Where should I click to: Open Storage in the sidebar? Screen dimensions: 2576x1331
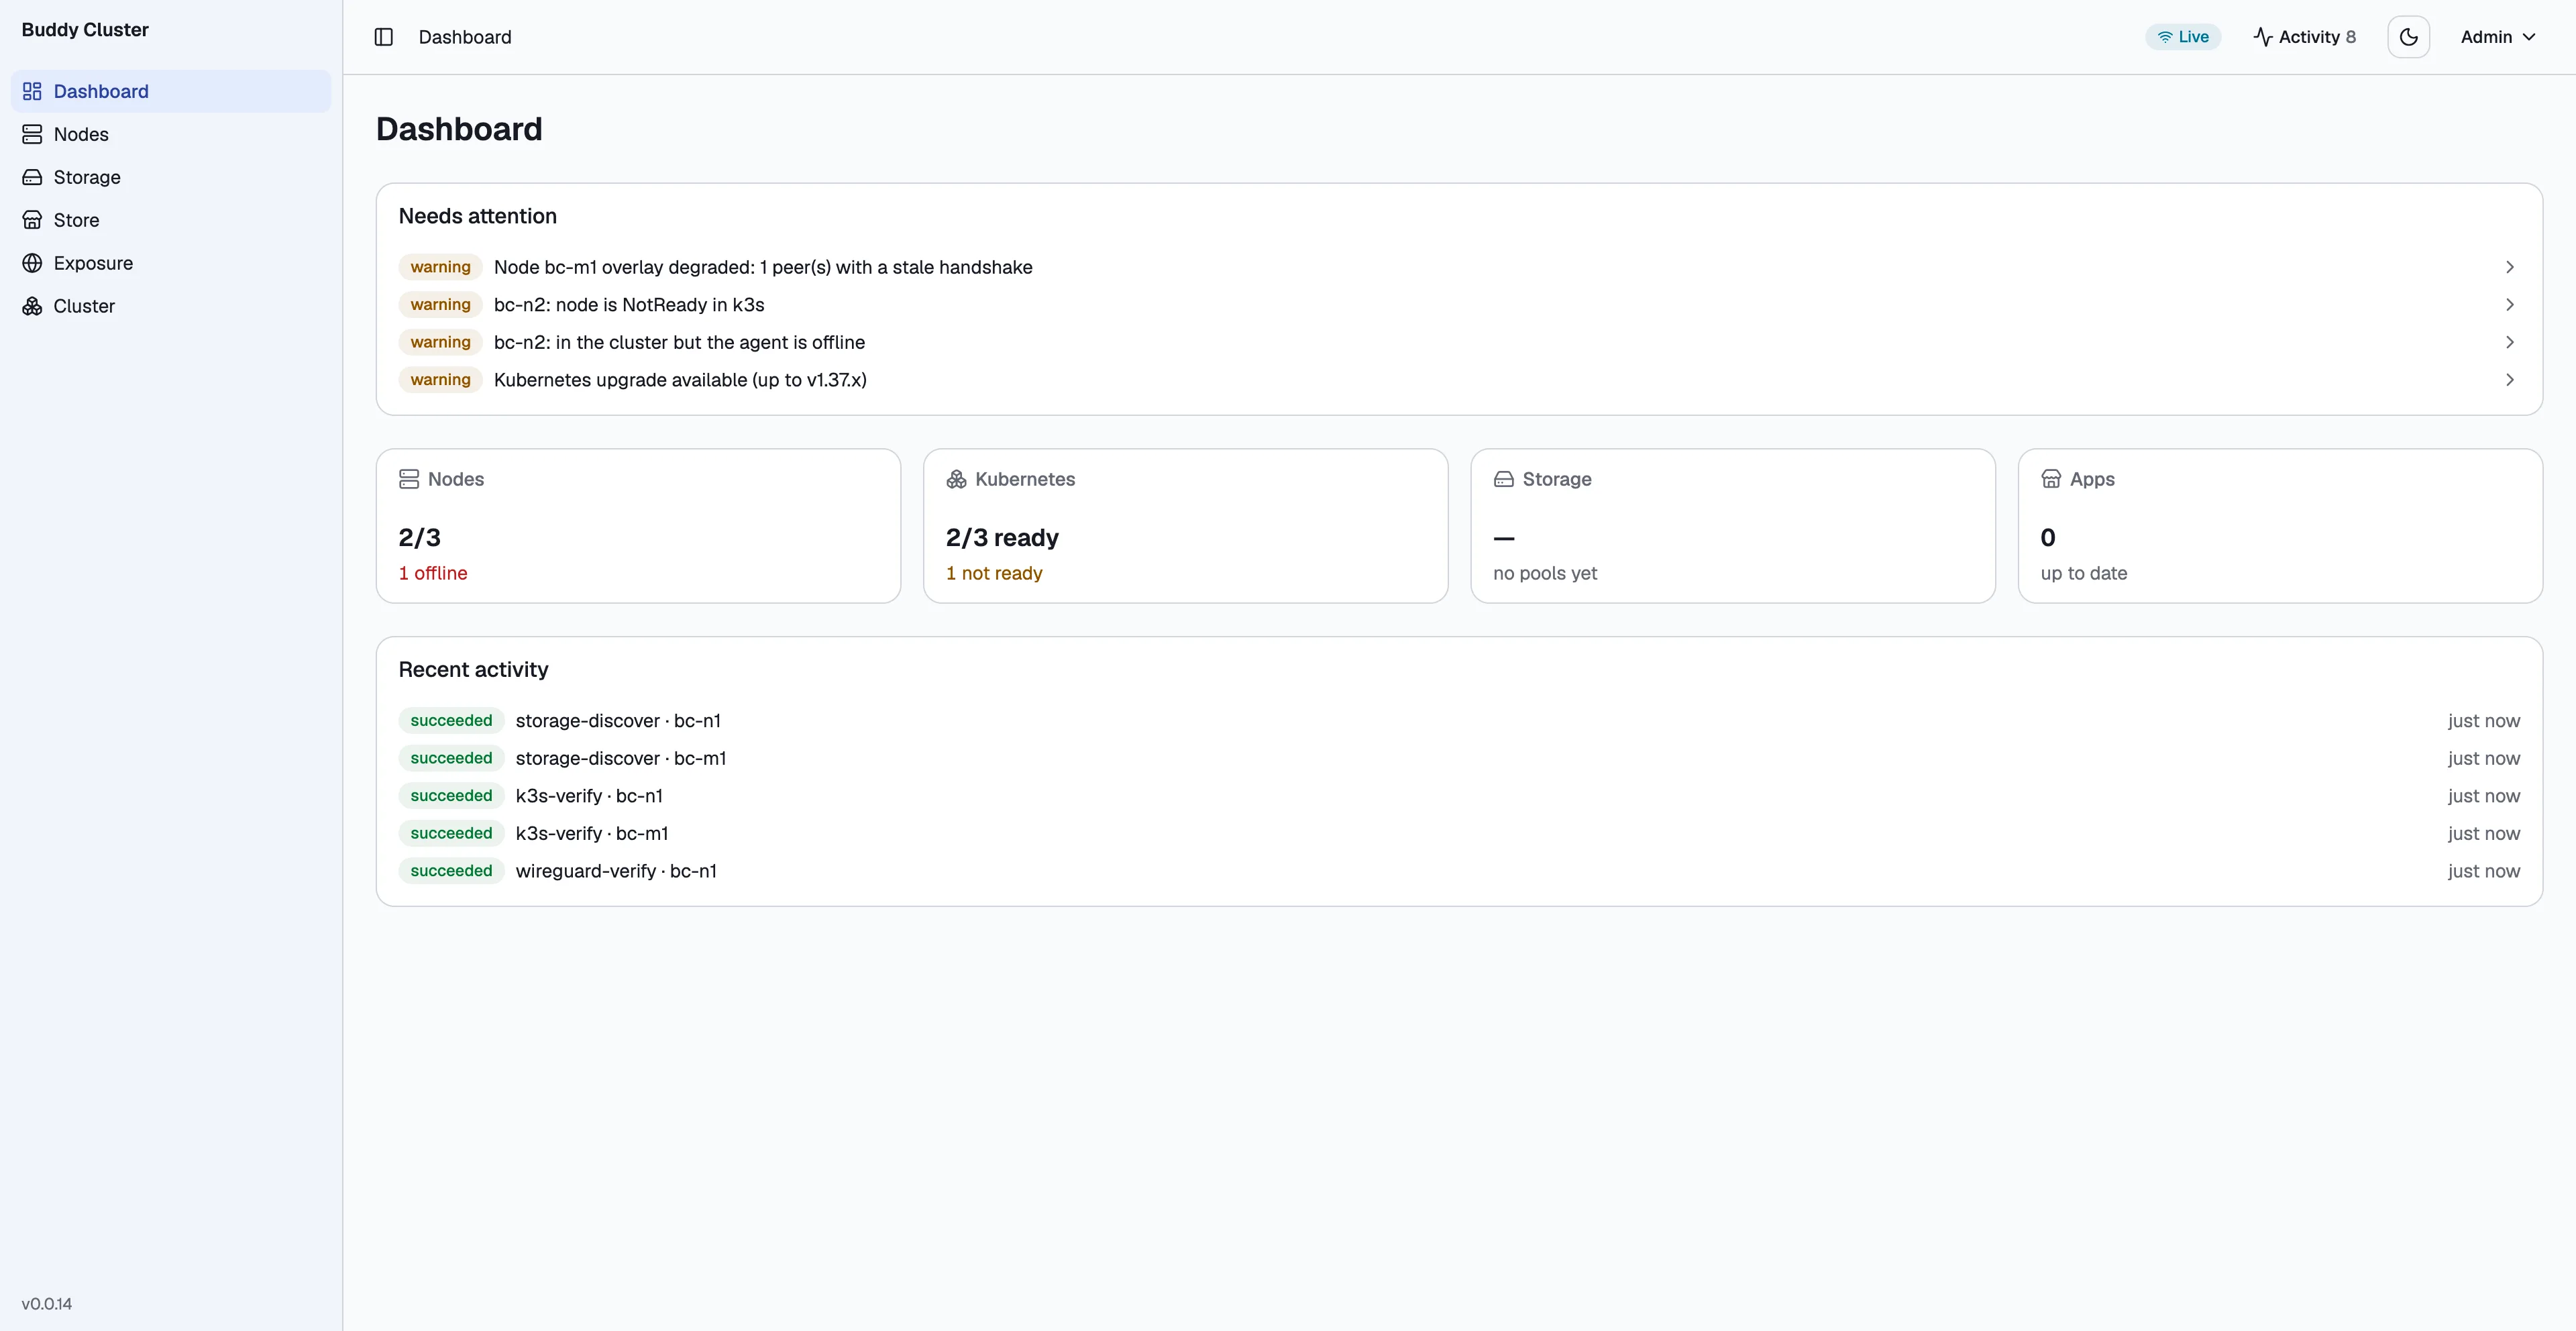(x=171, y=177)
